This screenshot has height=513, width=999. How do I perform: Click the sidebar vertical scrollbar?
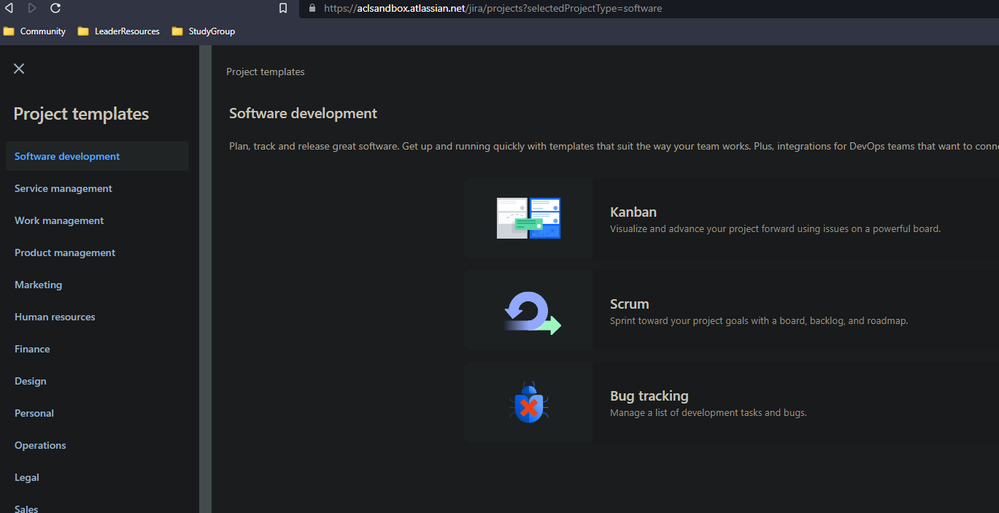205,279
